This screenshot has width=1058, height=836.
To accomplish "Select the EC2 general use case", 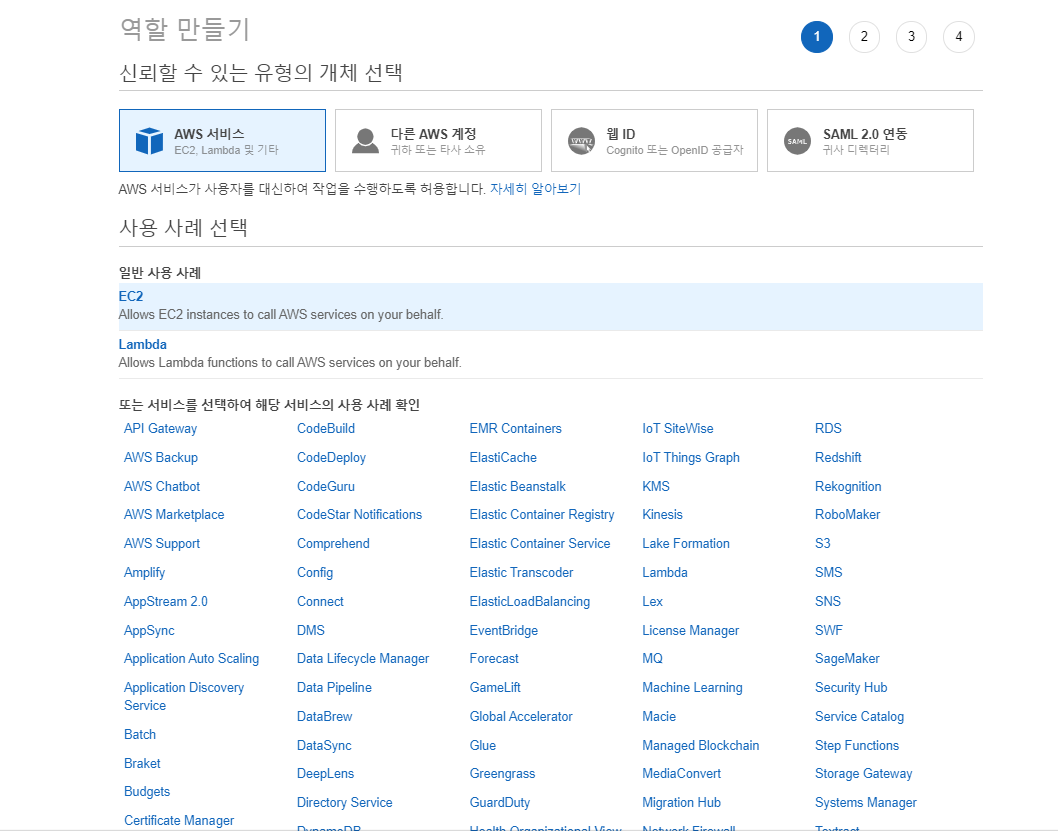I will (x=551, y=306).
